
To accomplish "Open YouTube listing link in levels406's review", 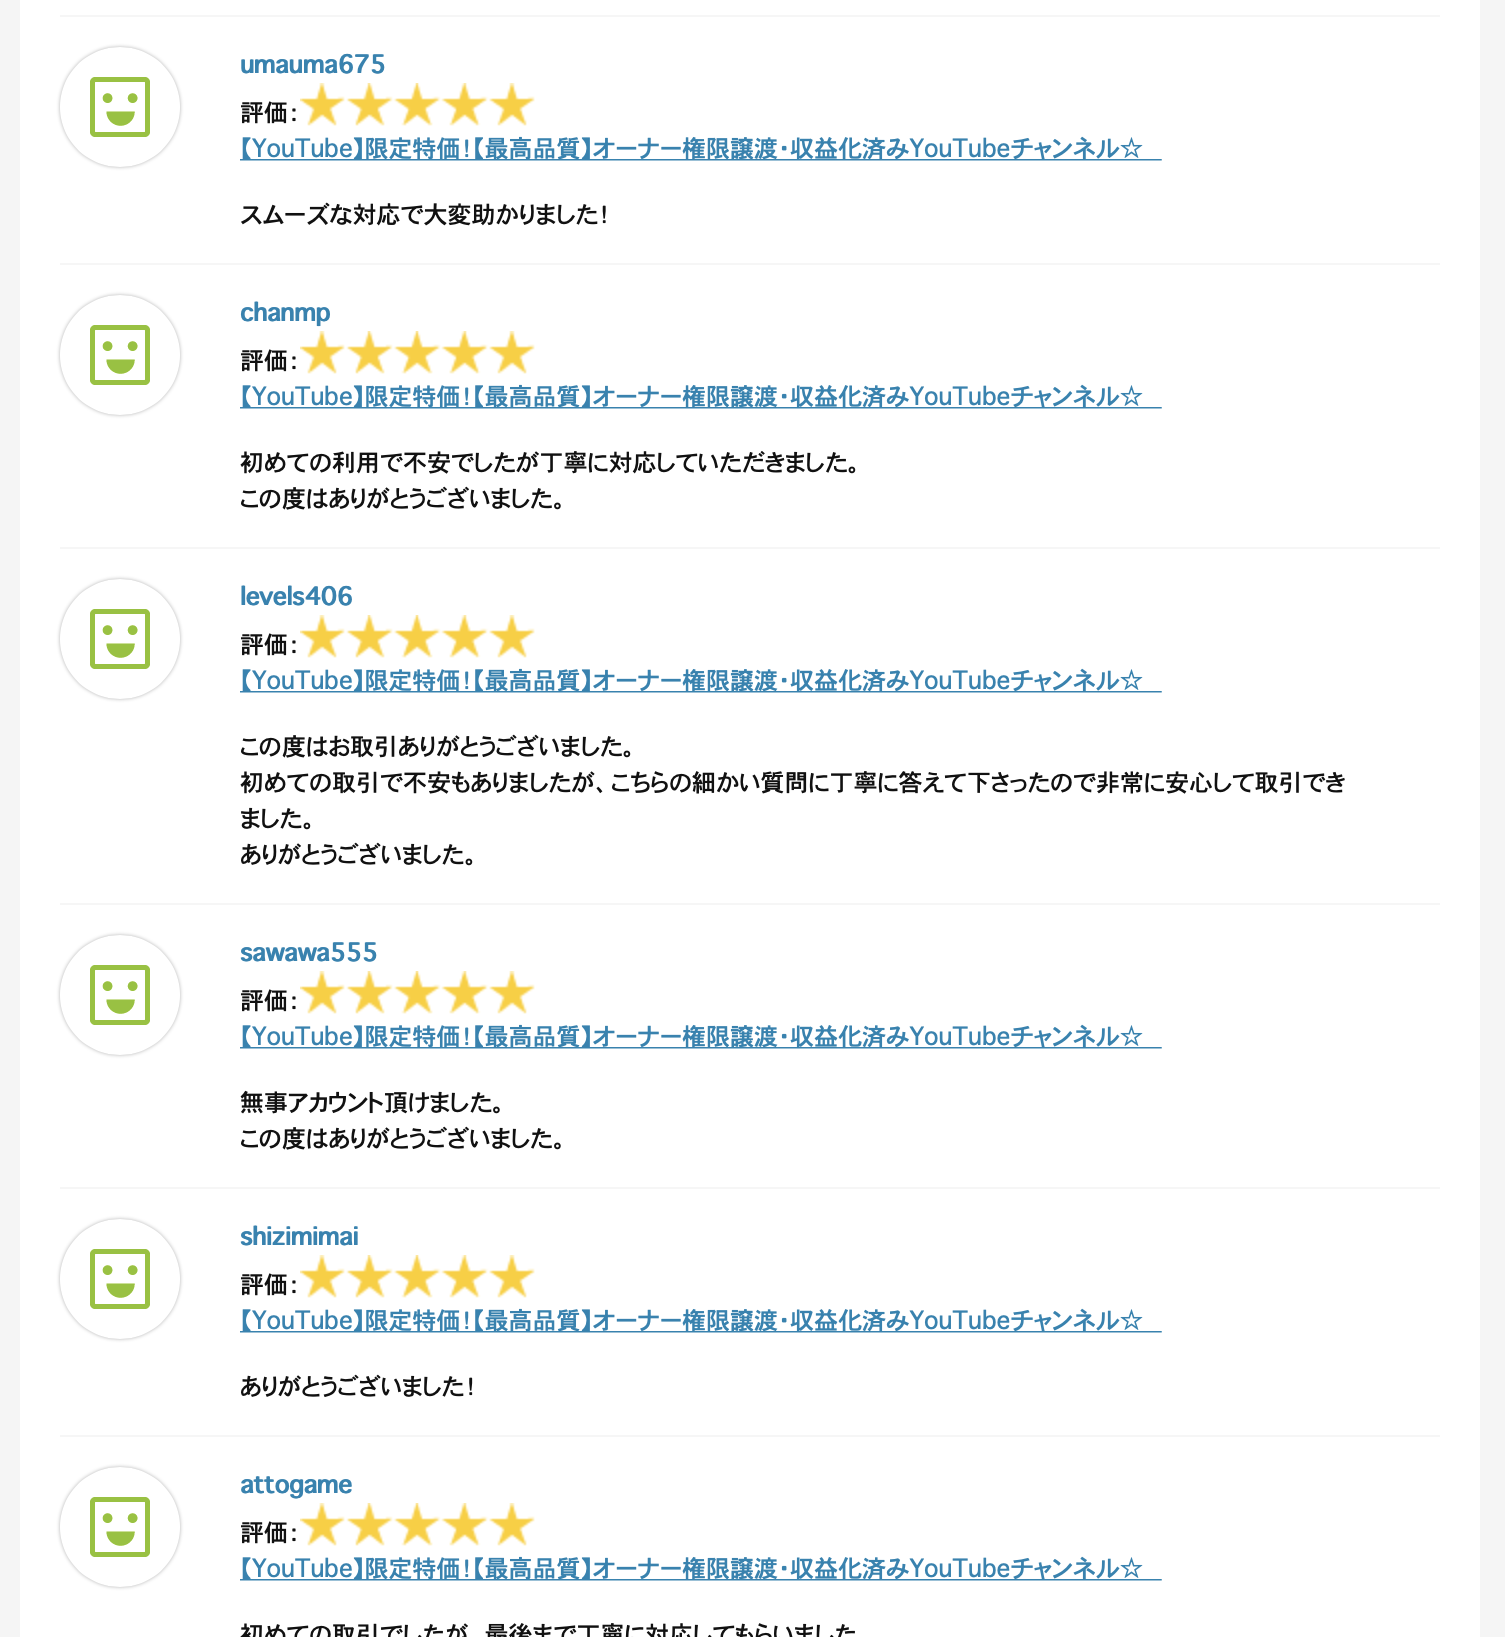I will [x=700, y=681].
